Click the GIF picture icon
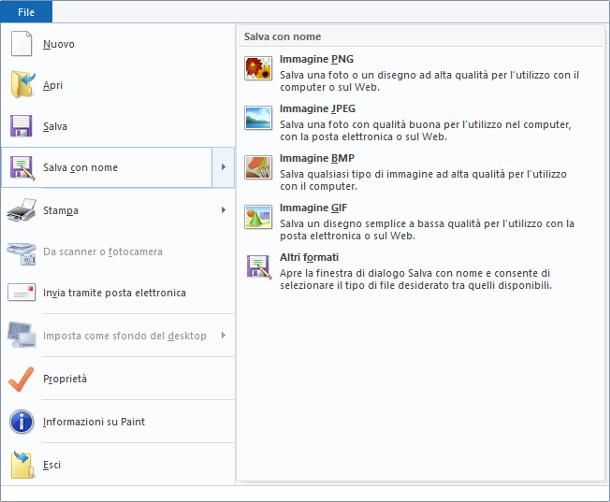The image size is (610, 502). (x=258, y=217)
